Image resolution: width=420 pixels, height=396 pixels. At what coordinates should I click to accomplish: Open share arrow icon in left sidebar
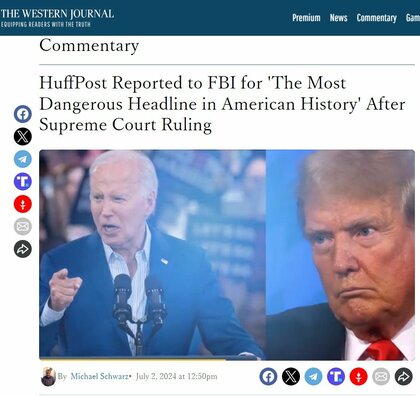coord(23,249)
